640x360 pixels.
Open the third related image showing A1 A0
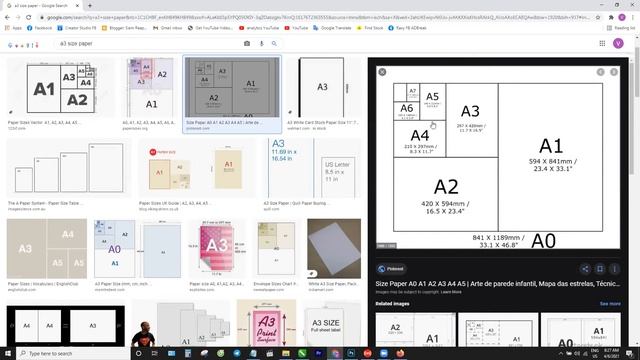click(581, 330)
